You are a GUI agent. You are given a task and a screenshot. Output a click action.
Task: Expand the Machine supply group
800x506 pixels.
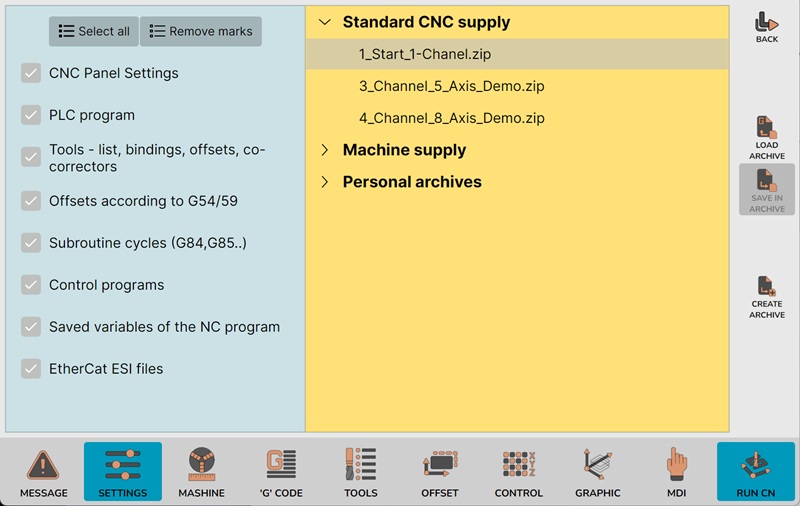tap(324, 150)
